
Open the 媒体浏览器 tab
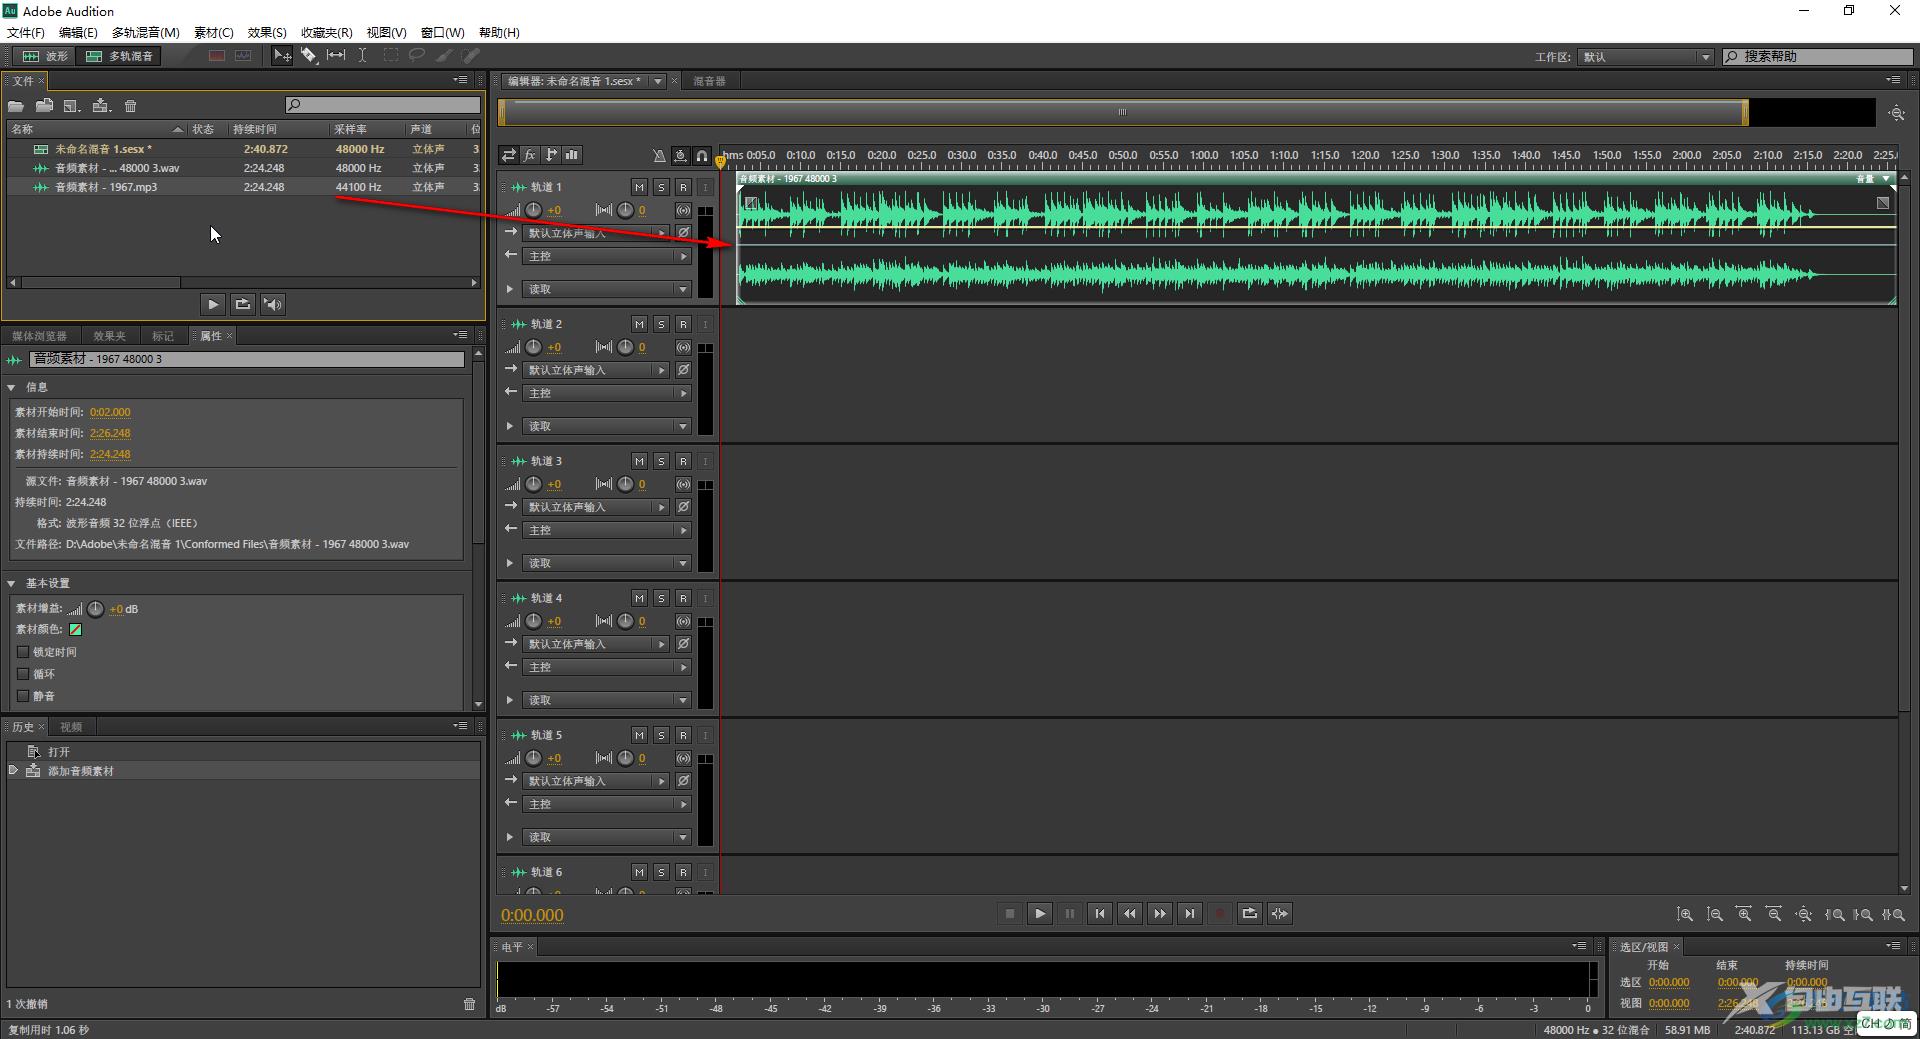(40, 336)
